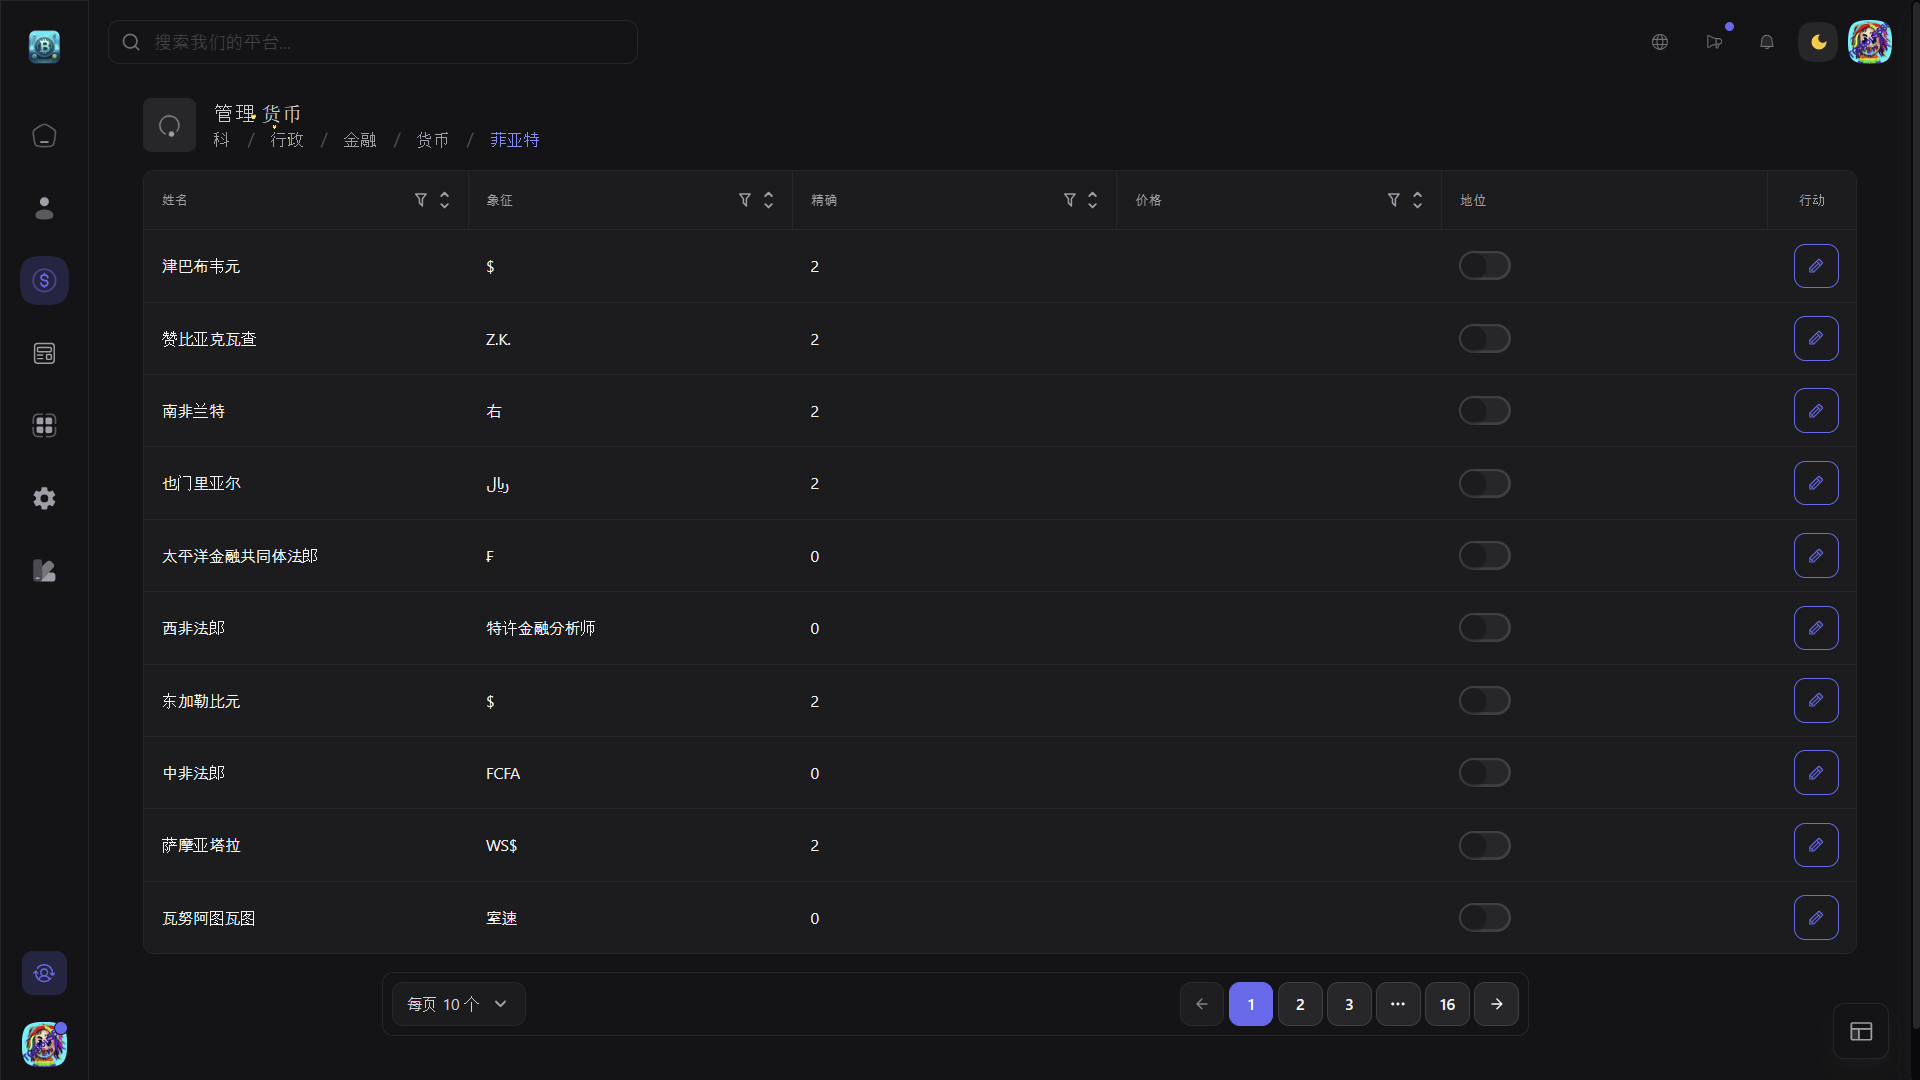Screen dimensions: 1920x1080
Task: Sort by the 精确 column arrows
Action: (1092, 200)
